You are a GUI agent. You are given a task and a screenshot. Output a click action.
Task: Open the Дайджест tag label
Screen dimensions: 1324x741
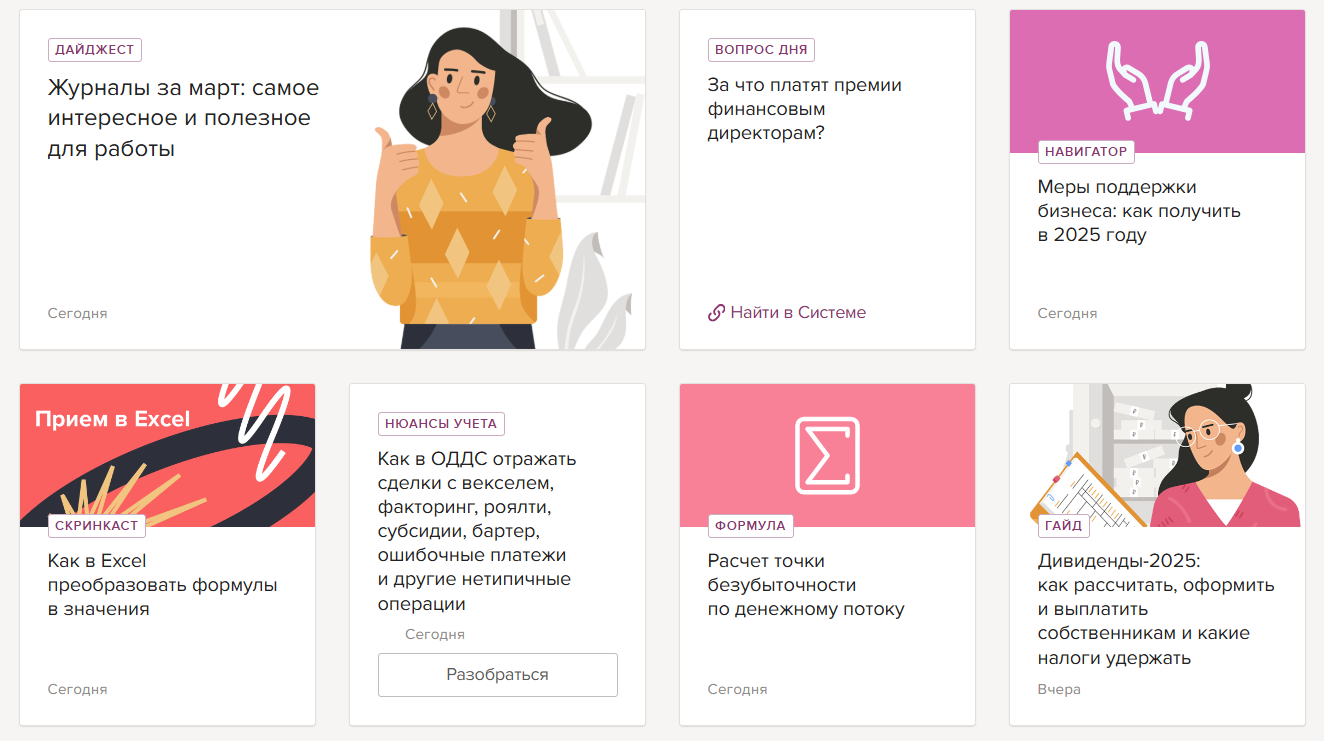click(95, 49)
